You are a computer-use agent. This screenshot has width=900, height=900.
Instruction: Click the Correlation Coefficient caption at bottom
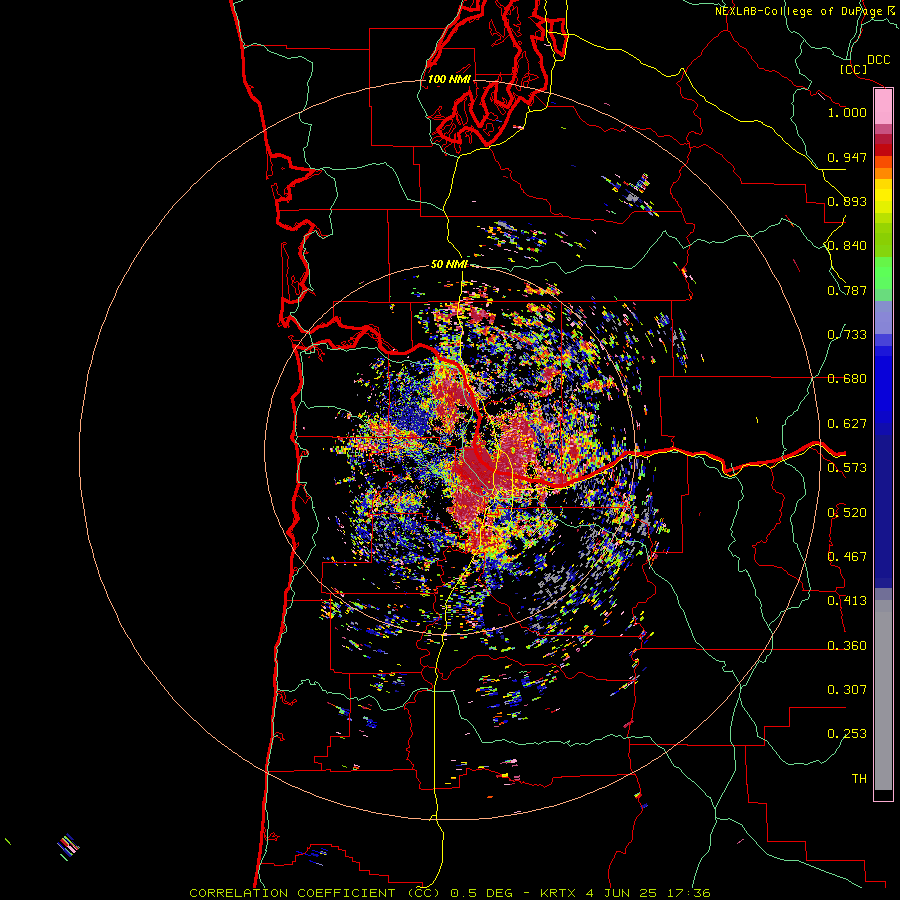pyautogui.click(x=450, y=893)
